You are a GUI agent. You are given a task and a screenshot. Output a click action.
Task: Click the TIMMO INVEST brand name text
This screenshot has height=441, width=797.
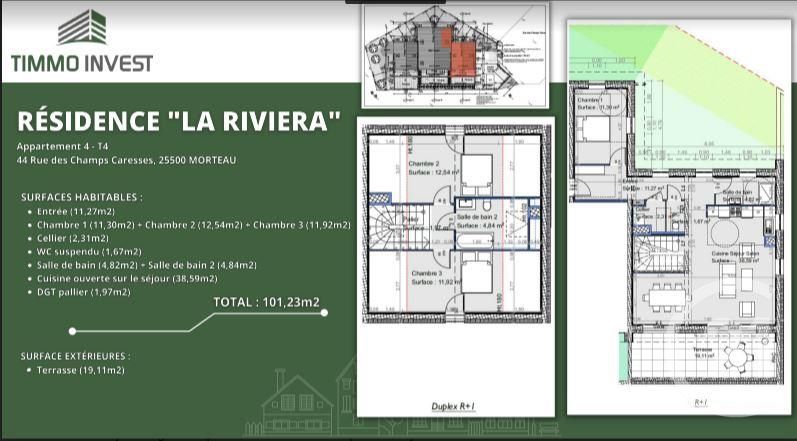(82, 63)
